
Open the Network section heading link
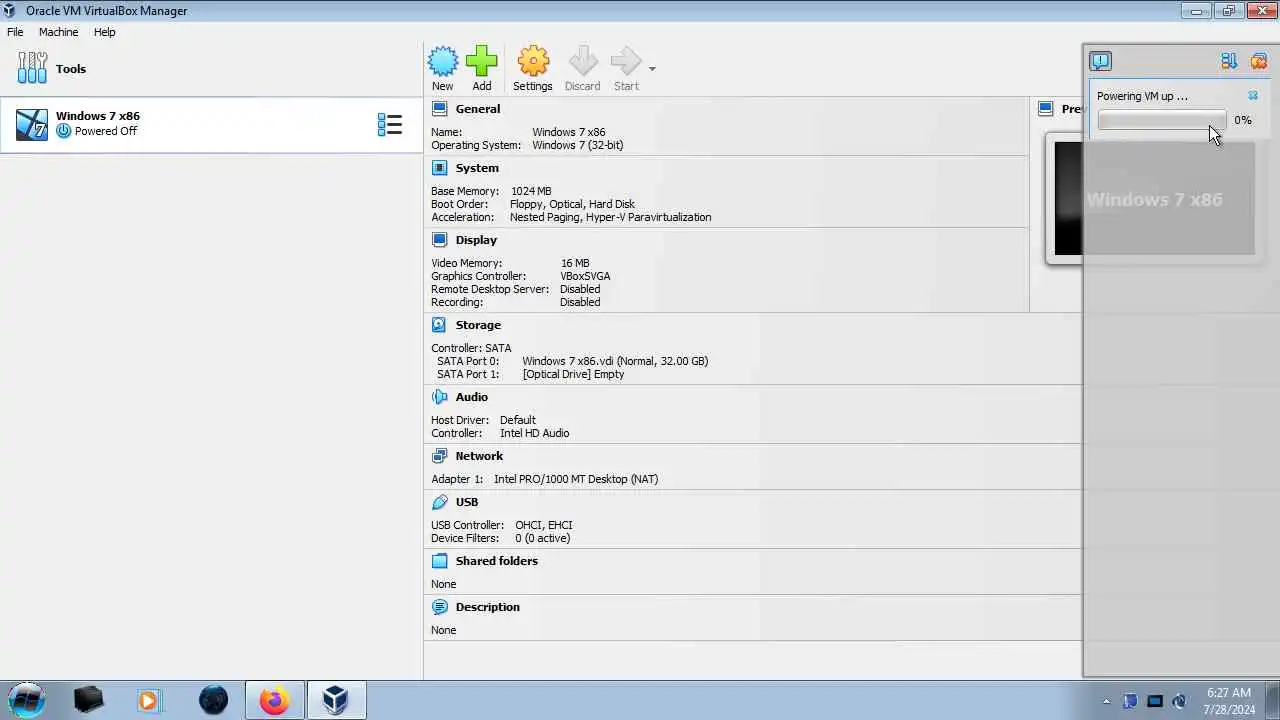tap(479, 456)
